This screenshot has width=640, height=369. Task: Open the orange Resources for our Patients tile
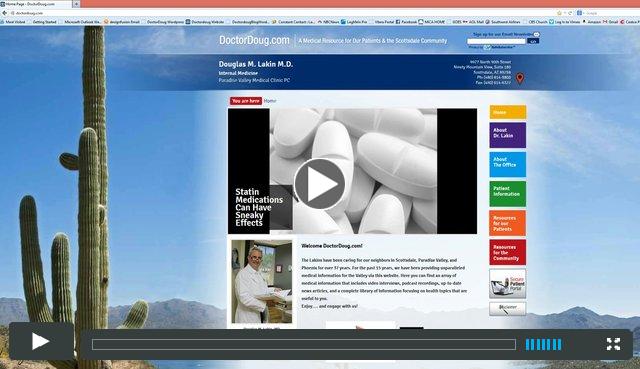pos(508,223)
